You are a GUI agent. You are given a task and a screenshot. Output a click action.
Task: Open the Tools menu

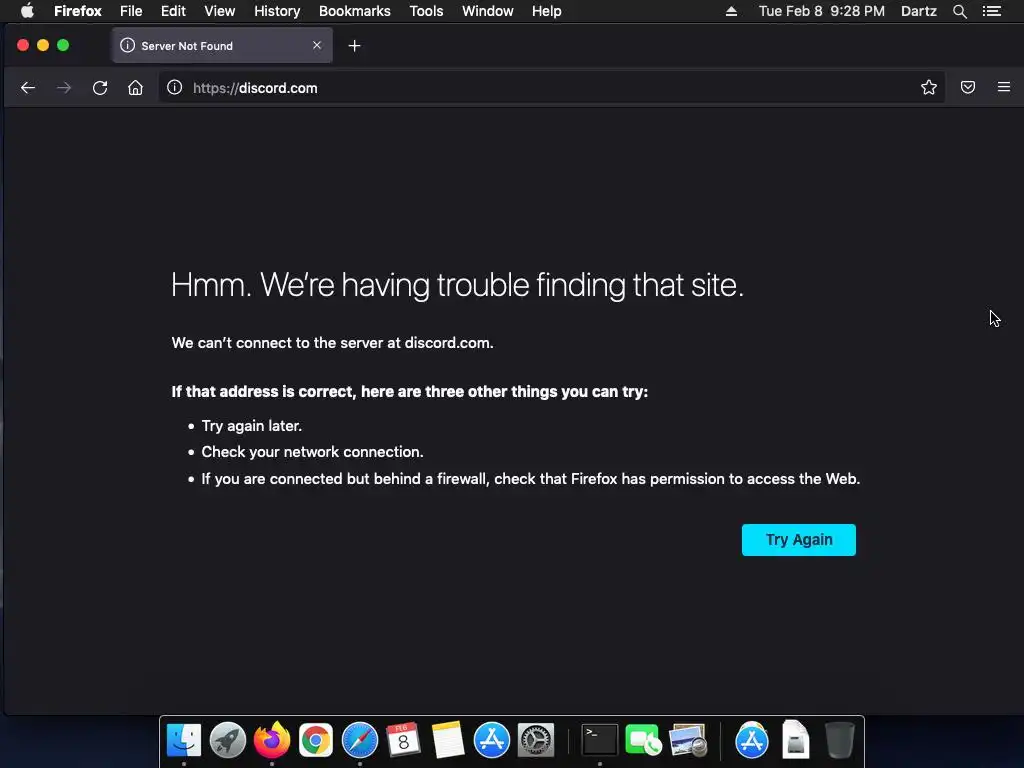pos(426,11)
